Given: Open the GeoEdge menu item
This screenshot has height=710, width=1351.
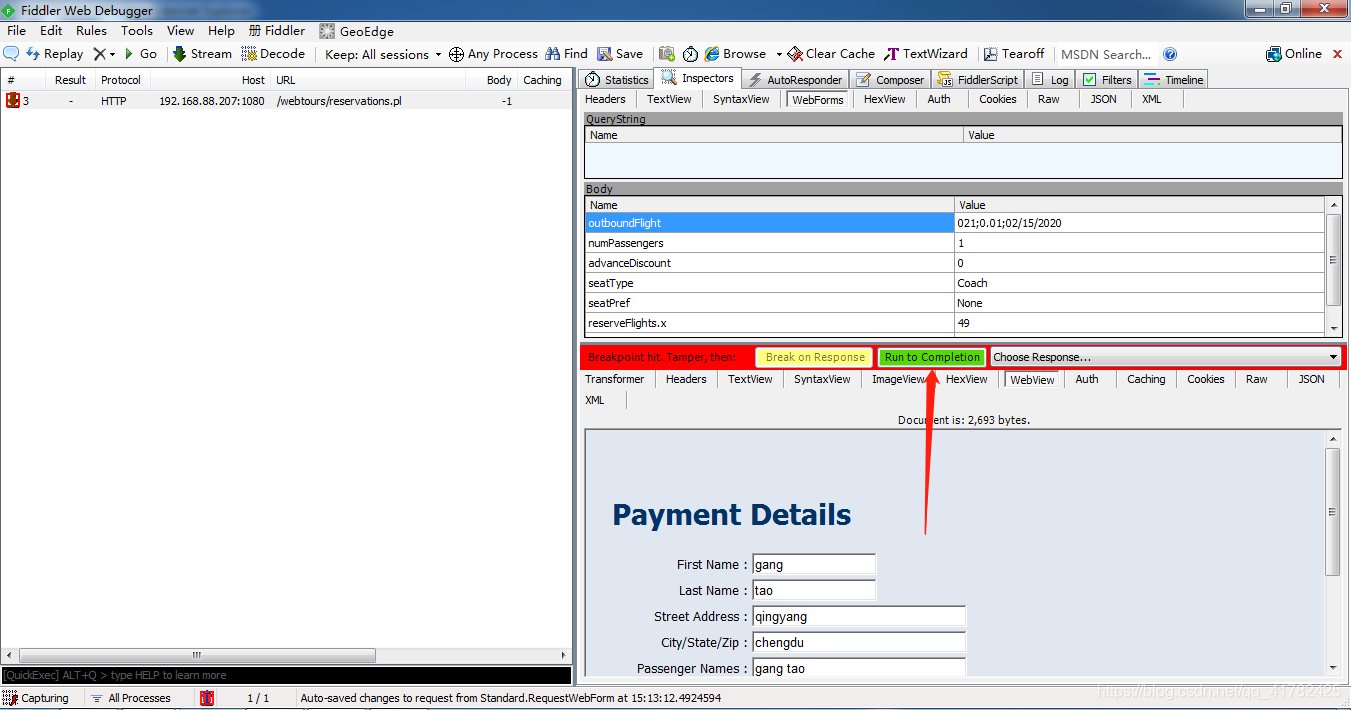Looking at the screenshot, I should click(357, 31).
